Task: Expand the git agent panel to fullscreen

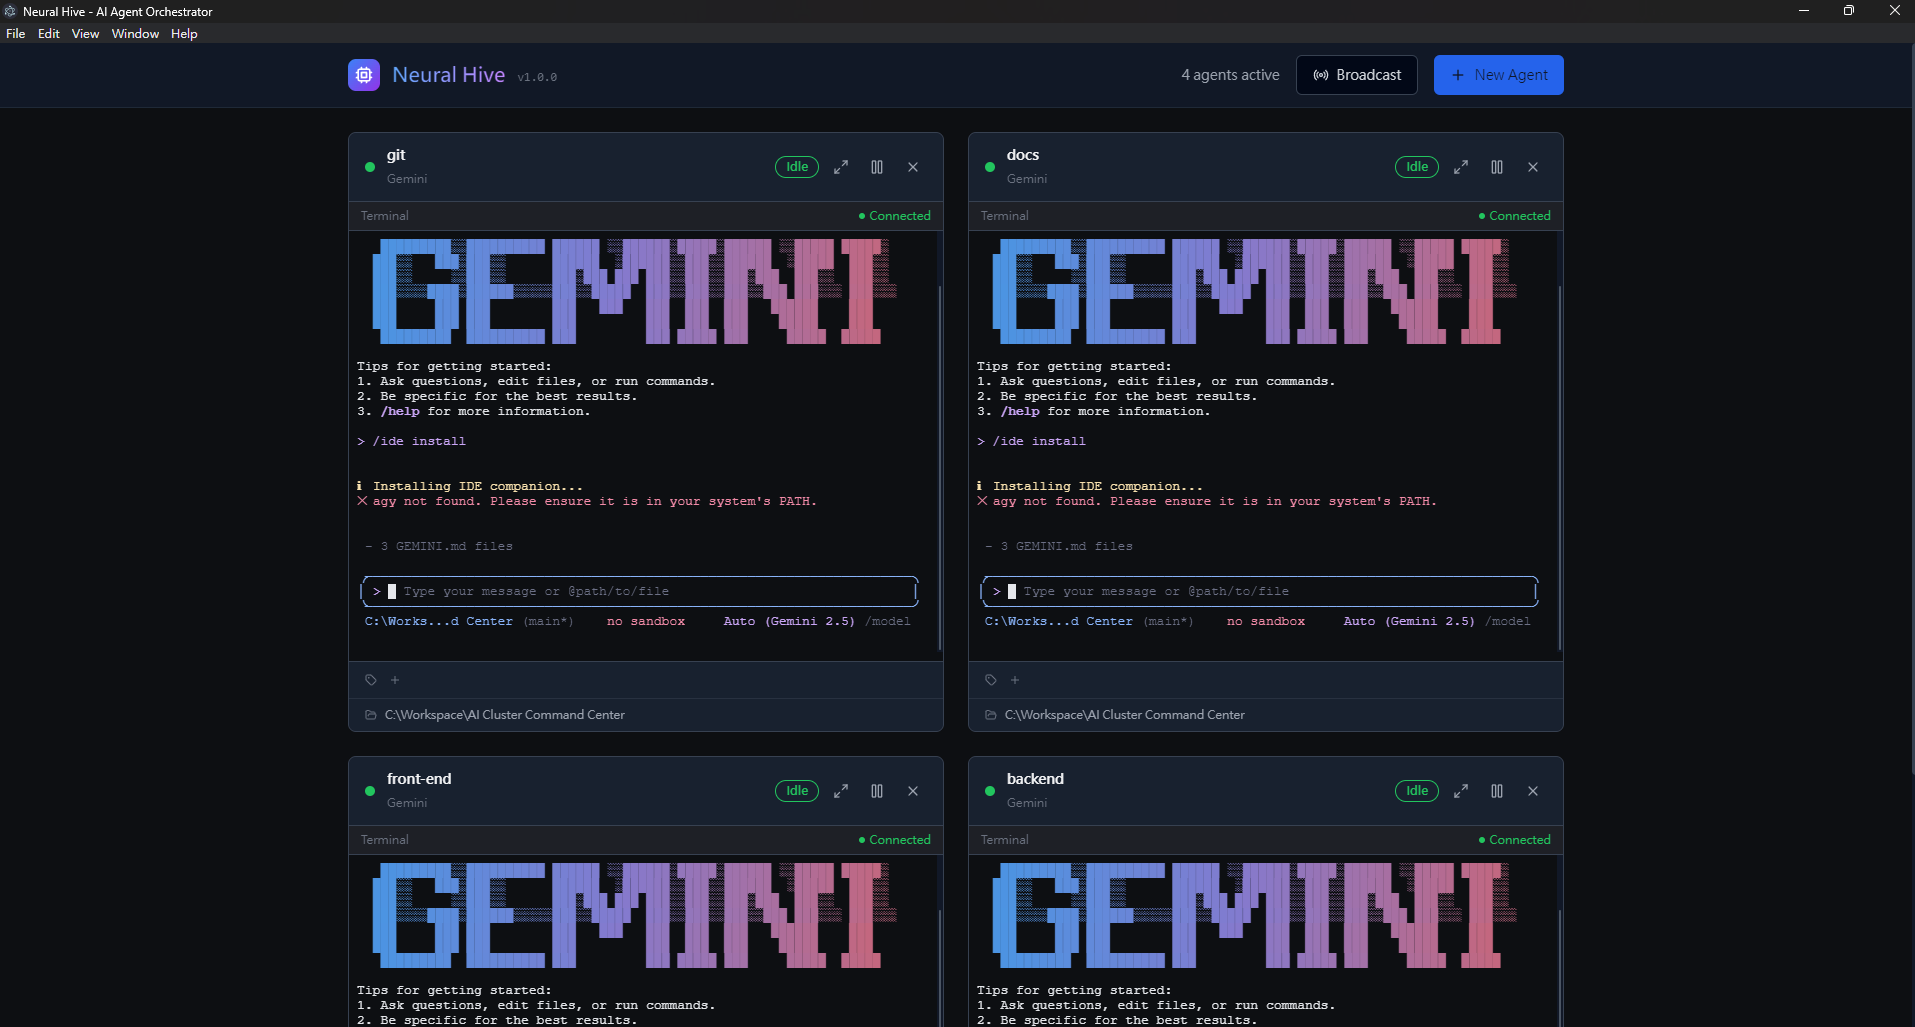Action: [x=841, y=167]
